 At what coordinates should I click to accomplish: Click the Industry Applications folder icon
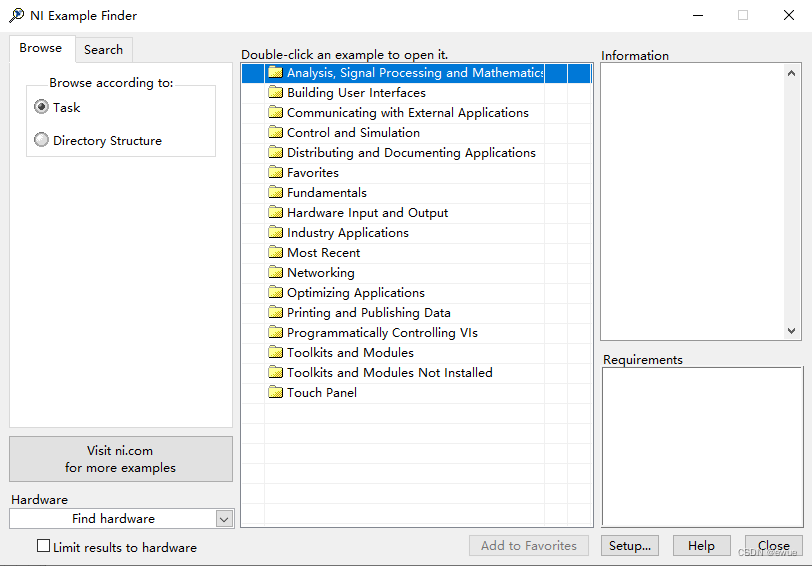(276, 233)
